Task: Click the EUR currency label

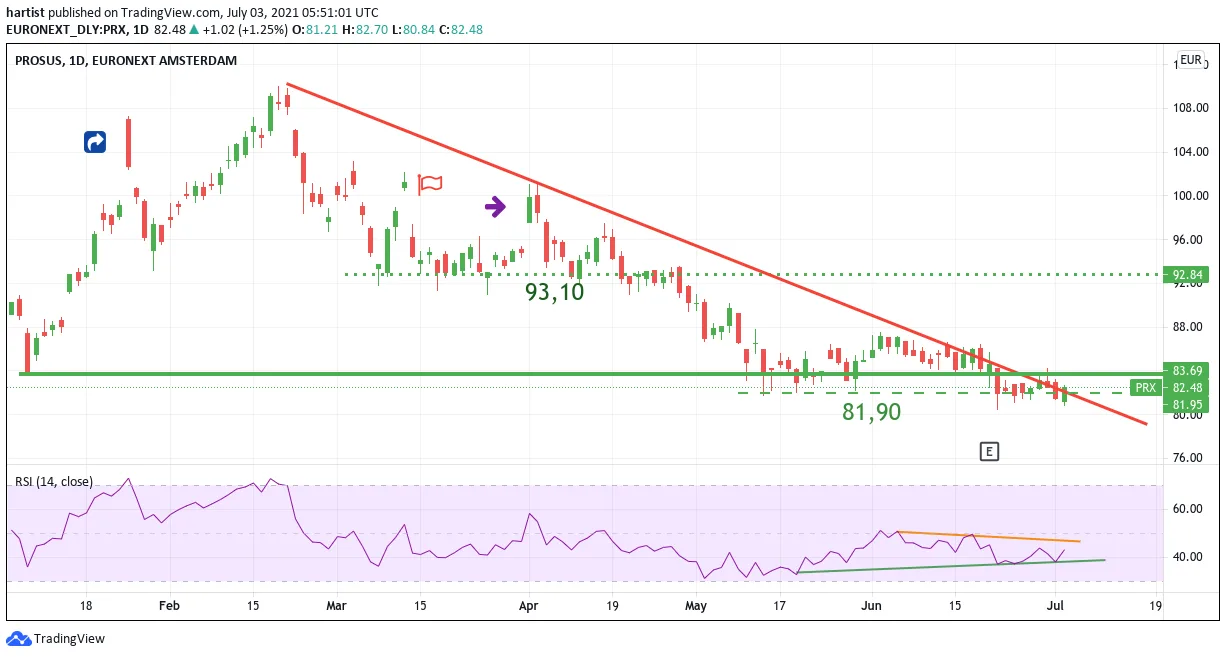Action: [x=1190, y=60]
